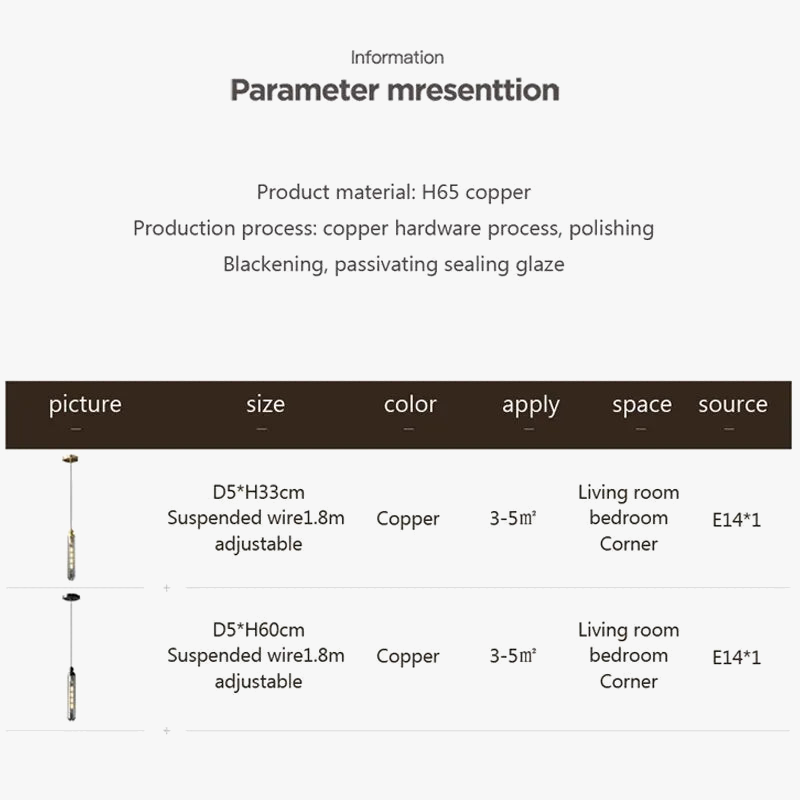Screen dimensions: 800x800
Task: Click "Copper" in the D5*H60cm row
Action: [408, 657]
